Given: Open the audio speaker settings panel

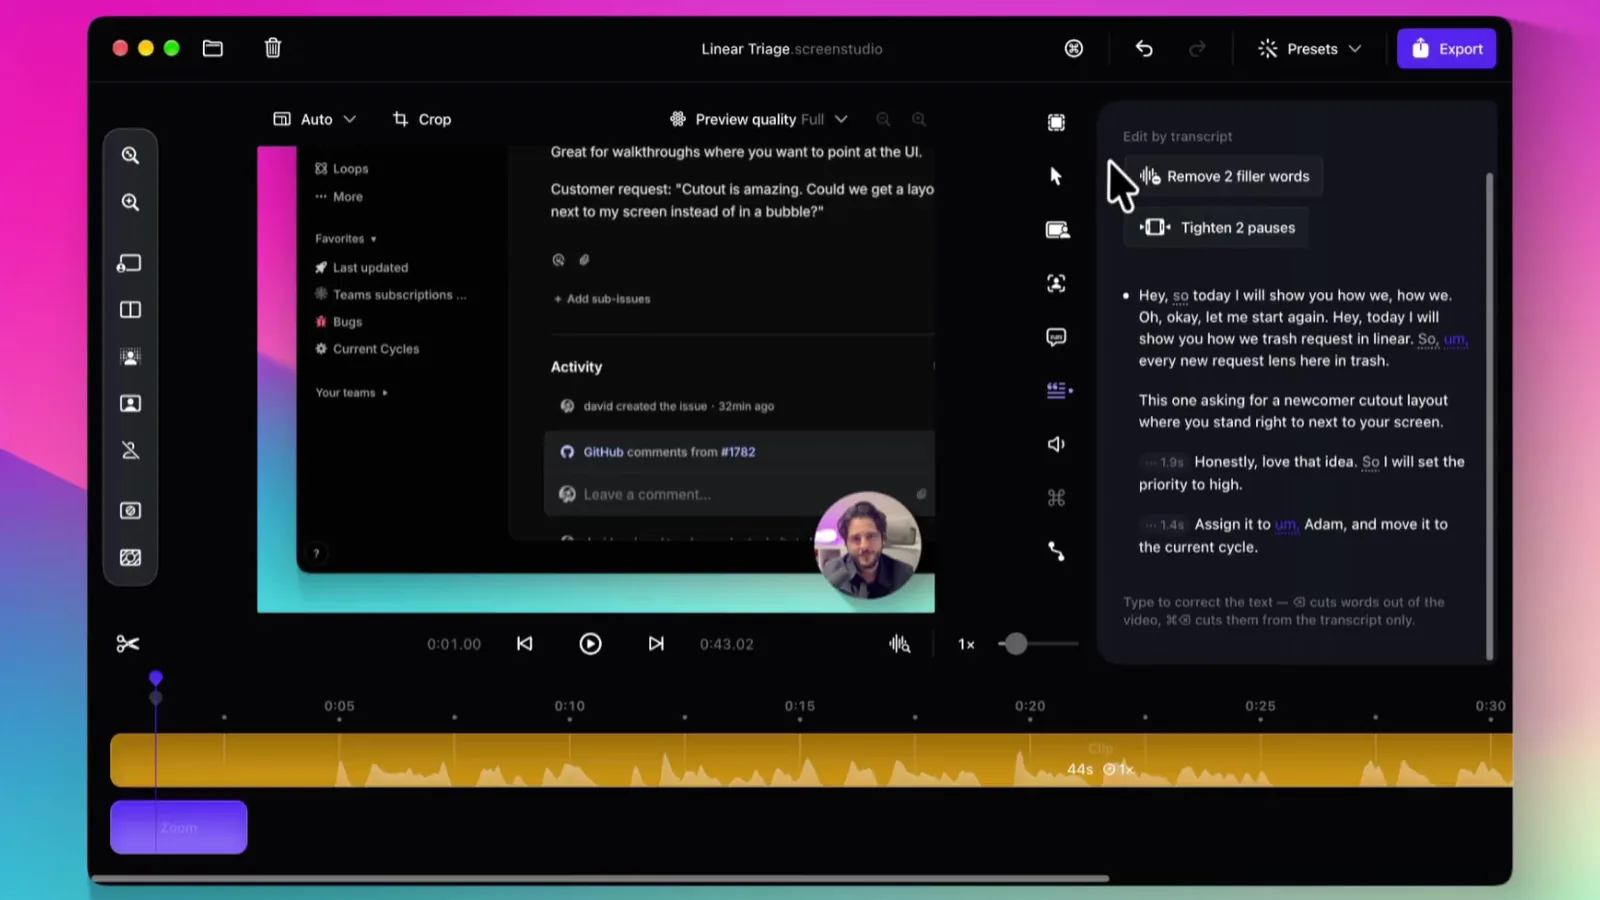Looking at the screenshot, I should click(x=1056, y=444).
